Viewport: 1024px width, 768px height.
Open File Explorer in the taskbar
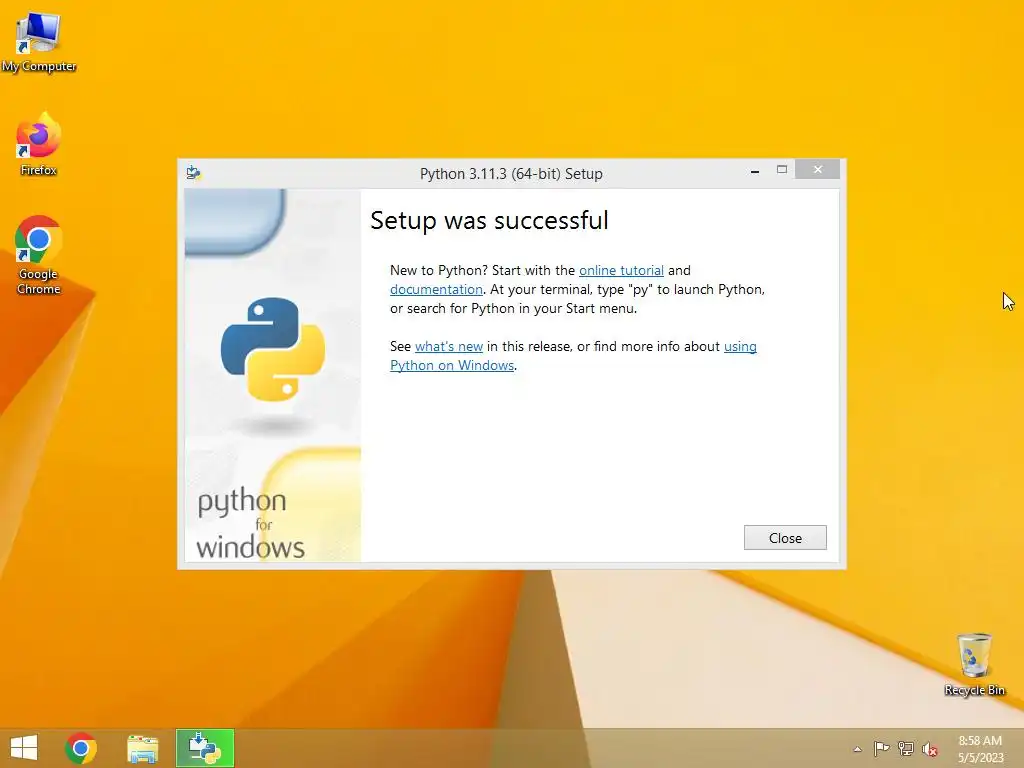[142, 748]
